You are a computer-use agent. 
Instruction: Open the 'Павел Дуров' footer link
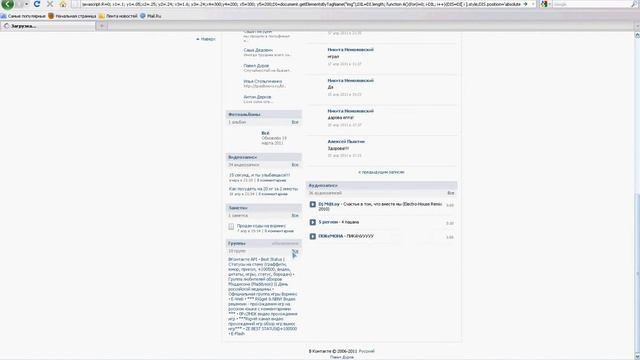(x=342, y=357)
